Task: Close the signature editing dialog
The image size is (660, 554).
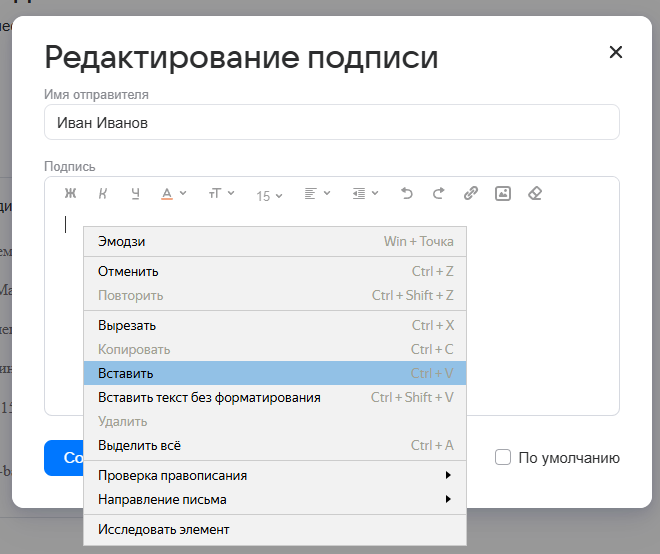Action: click(616, 53)
